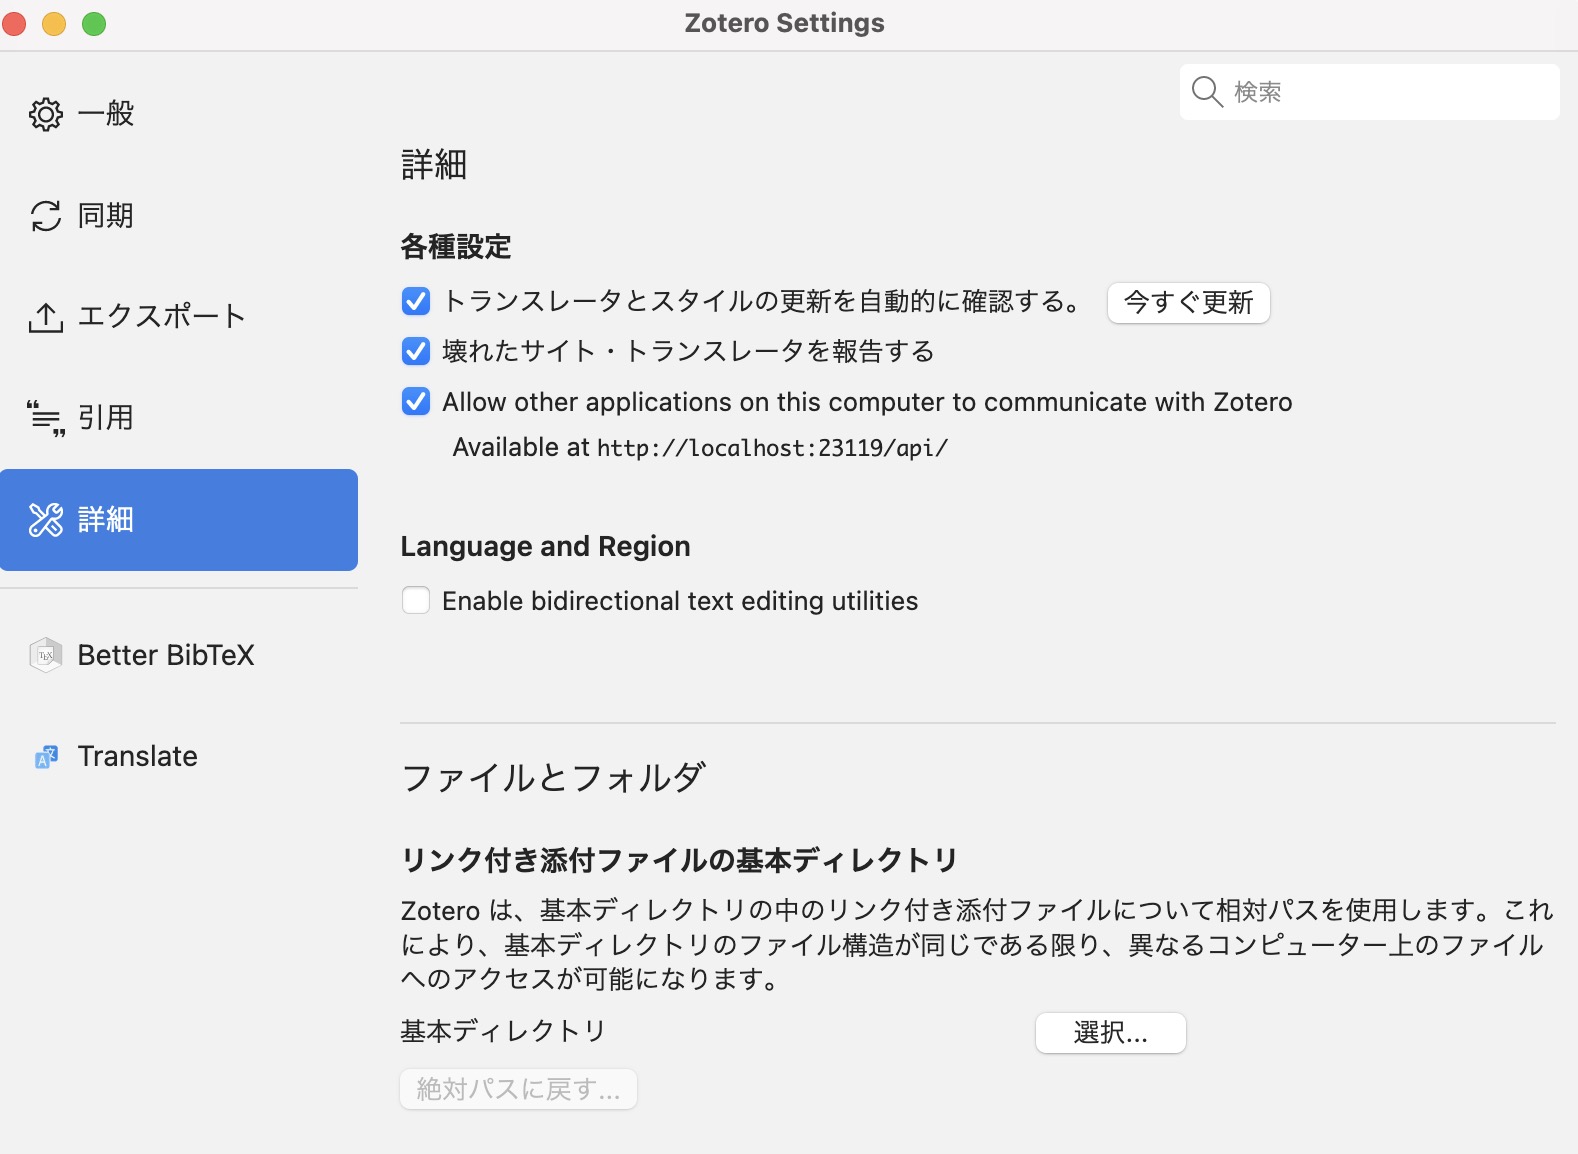Click the green macOS zoom window button
The image size is (1578, 1154).
(94, 24)
